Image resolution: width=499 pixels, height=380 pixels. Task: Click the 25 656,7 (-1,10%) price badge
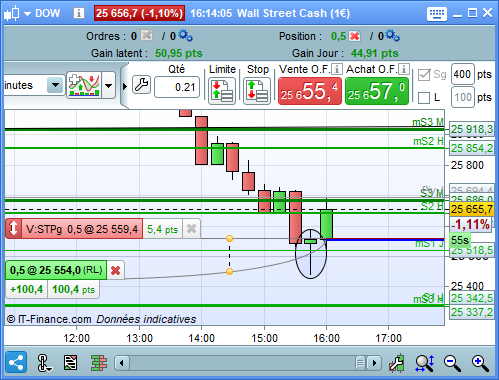pos(139,13)
